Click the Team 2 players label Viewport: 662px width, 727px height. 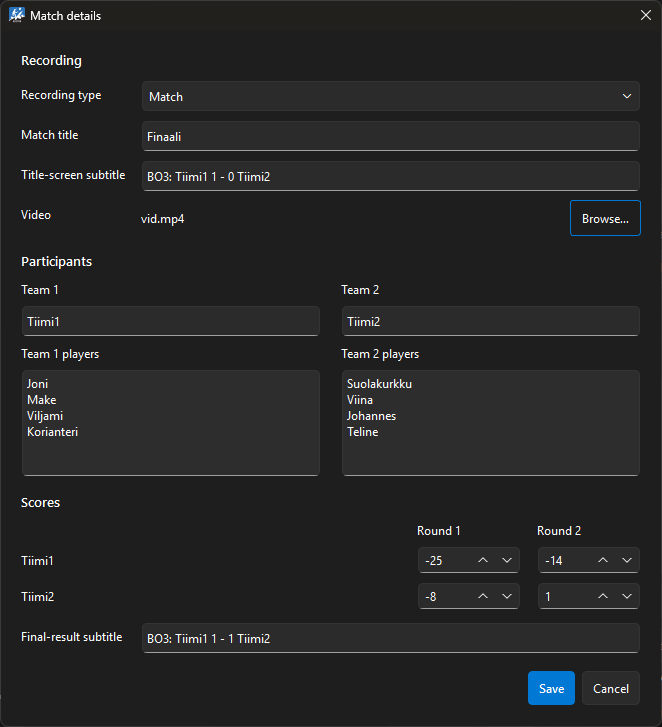[380, 354]
